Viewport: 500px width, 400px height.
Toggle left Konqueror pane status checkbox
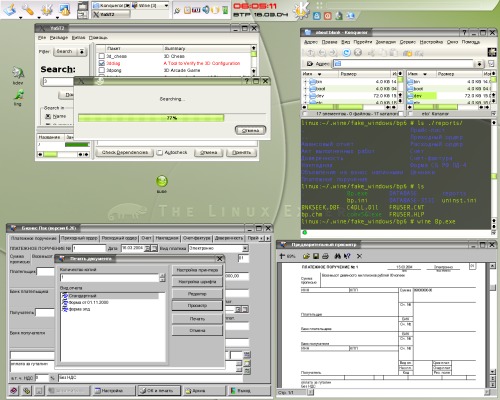click(x=304, y=114)
